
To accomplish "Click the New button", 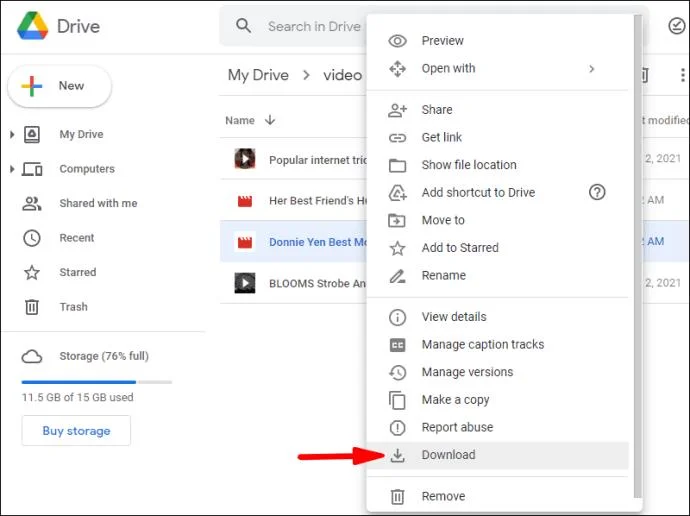I will 60,86.
